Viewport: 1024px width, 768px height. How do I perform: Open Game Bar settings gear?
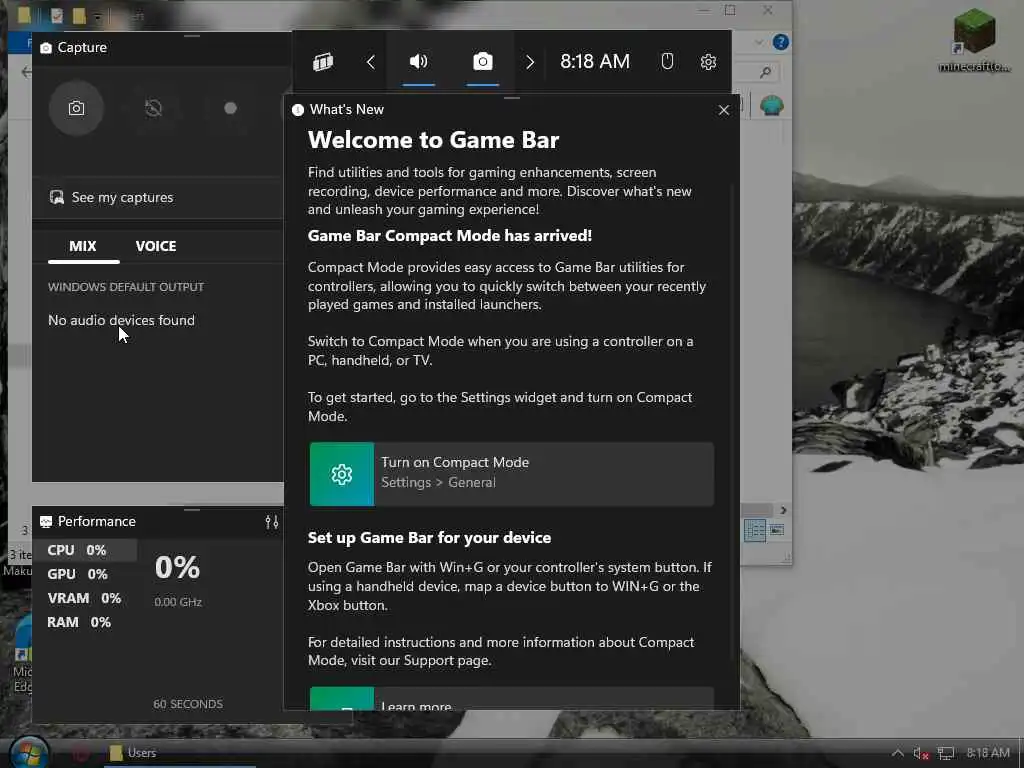click(x=708, y=62)
